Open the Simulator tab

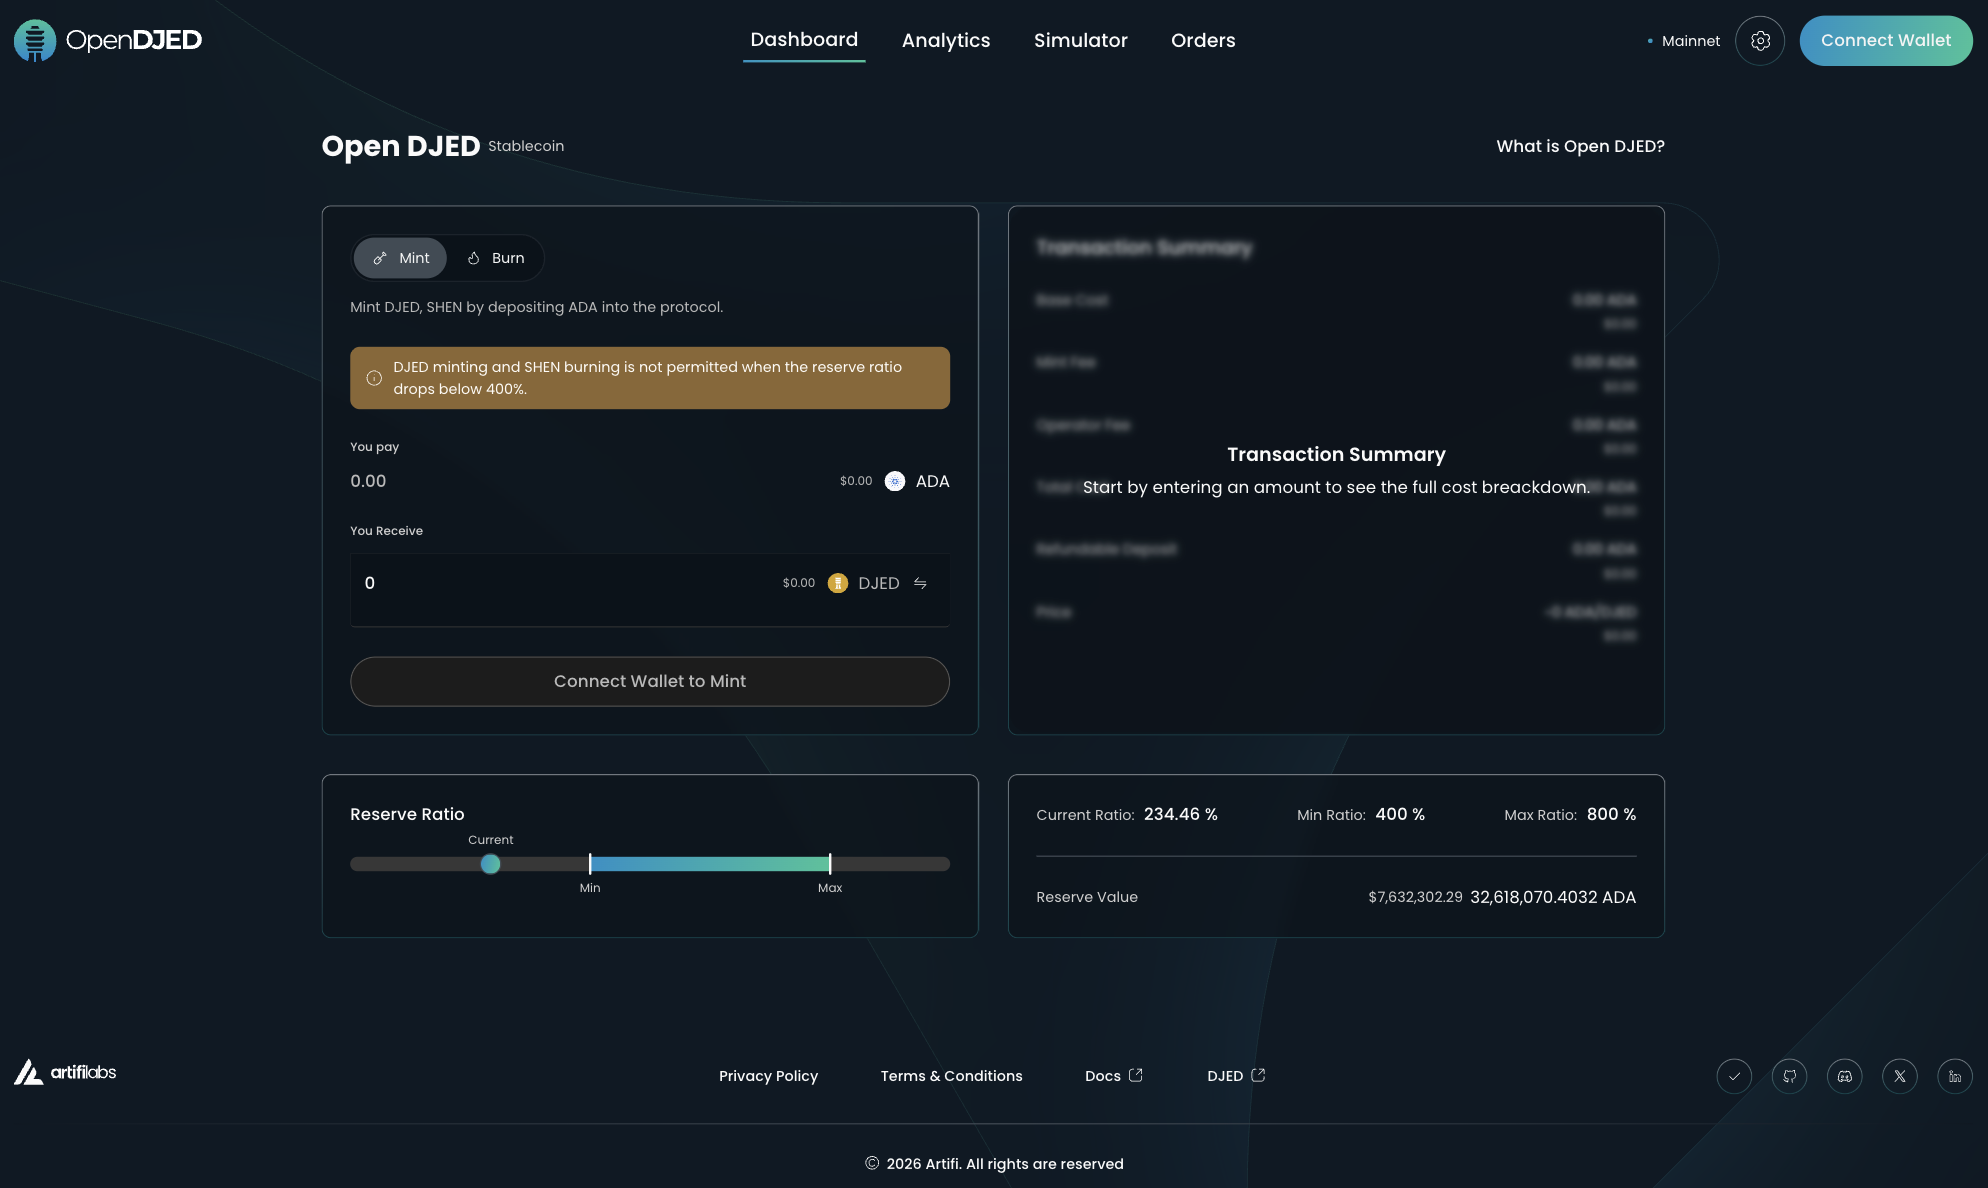[1081, 40]
